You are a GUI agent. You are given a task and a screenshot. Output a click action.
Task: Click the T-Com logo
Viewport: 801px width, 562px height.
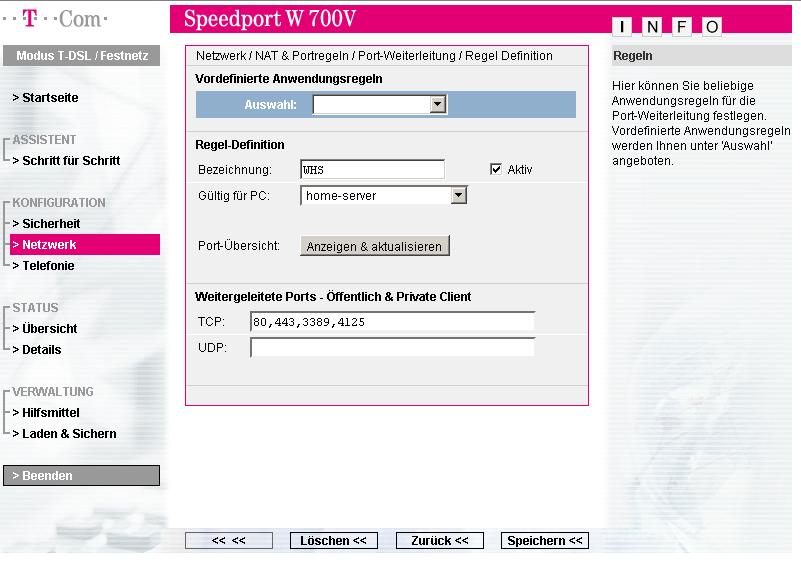[x=55, y=19]
